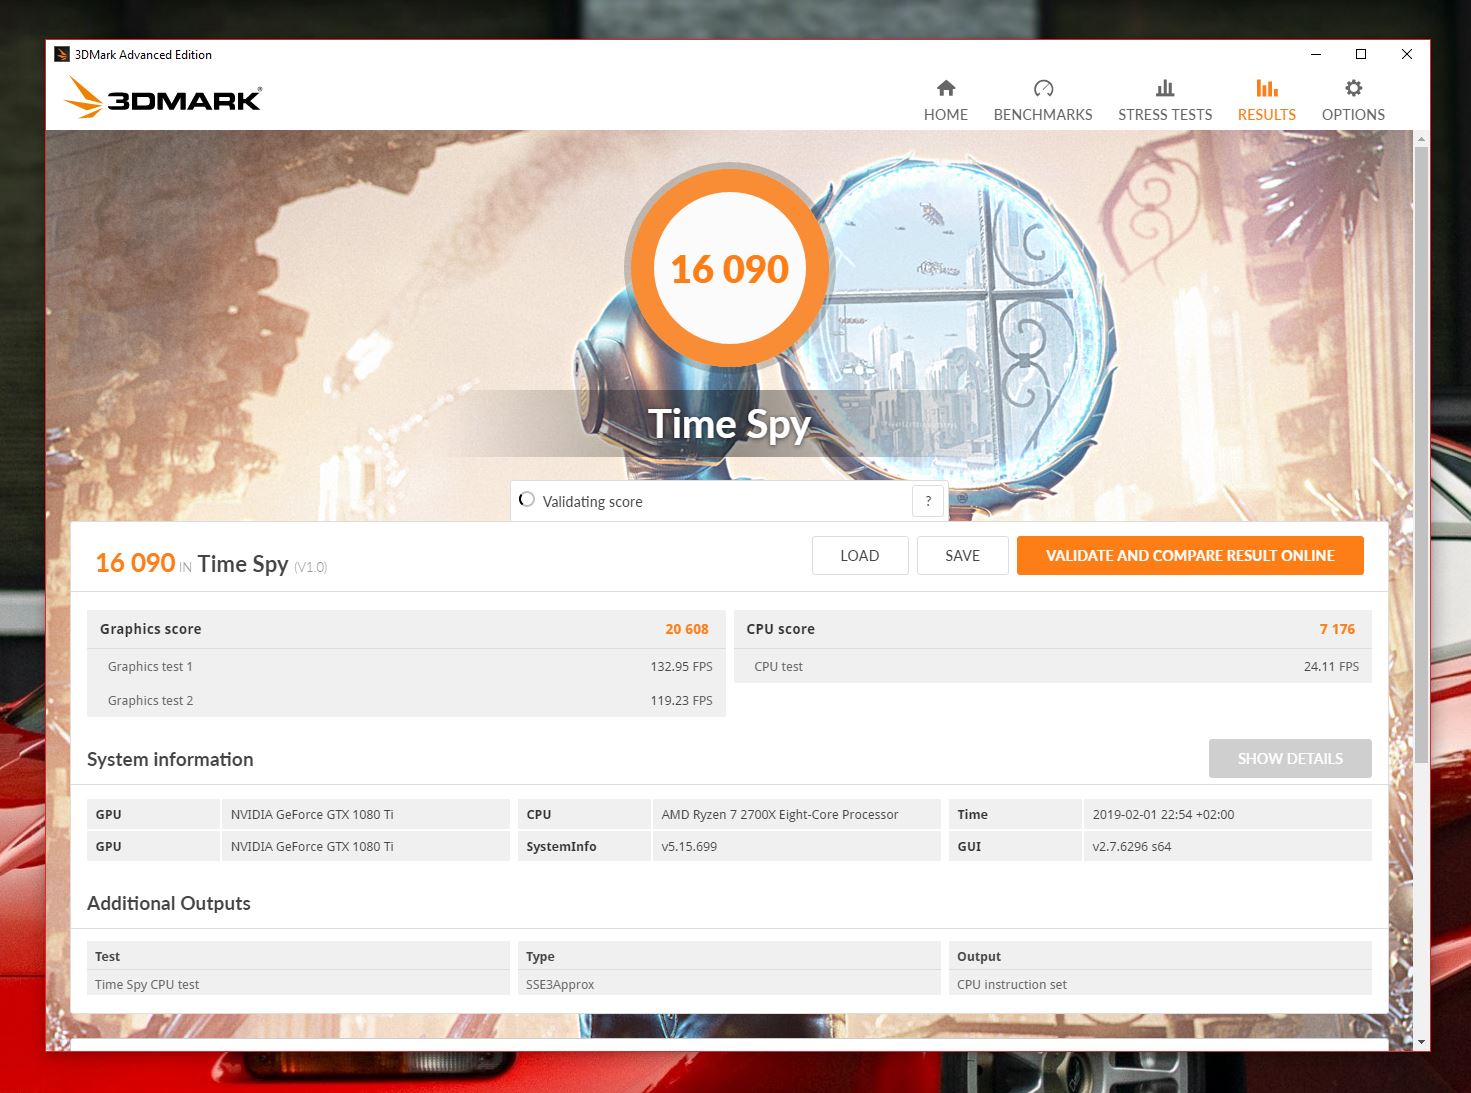
Task: Maximize the 3DMark window
Action: click(1361, 54)
